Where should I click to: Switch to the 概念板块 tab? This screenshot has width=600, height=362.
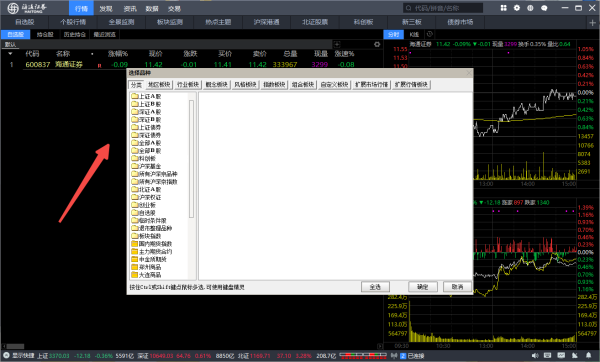(217, 85)
